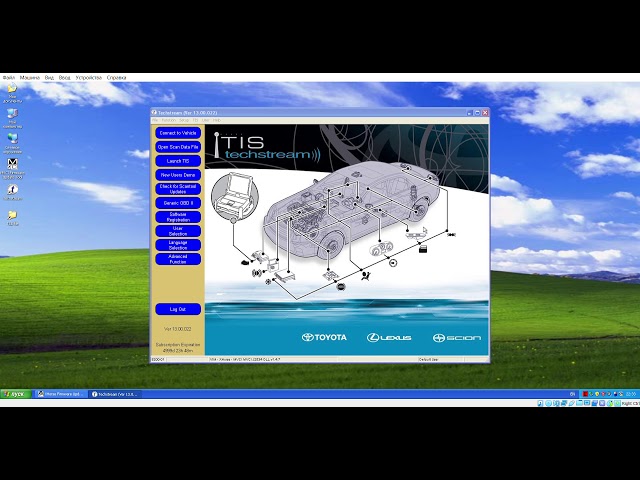
Task: Click the Scion logo
Action: tap(457, 338)
